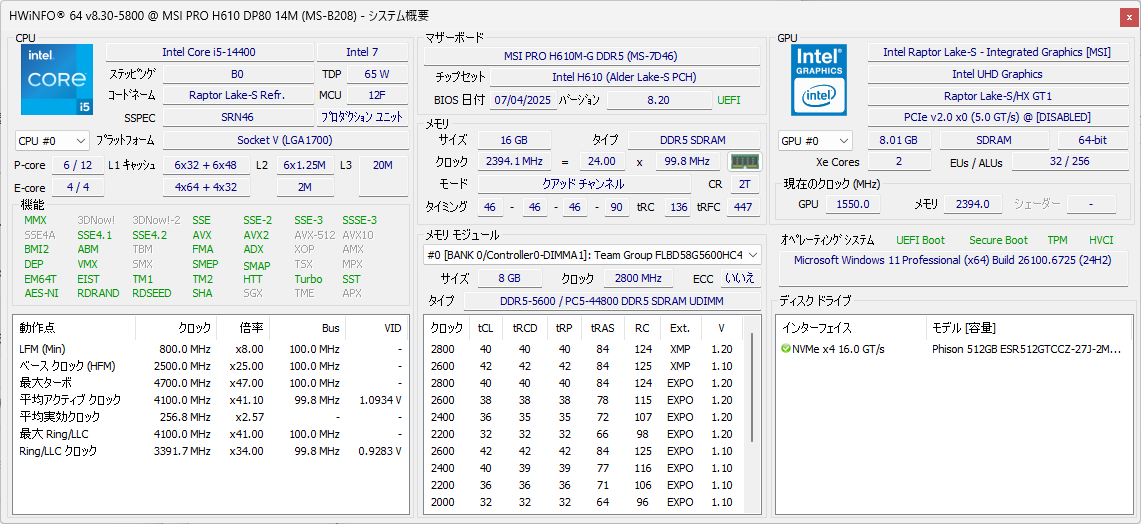The height and width of the screenshot is (524, 1141).
Task: Click the Intel UHD Graphics field
Action: point(996,74)
